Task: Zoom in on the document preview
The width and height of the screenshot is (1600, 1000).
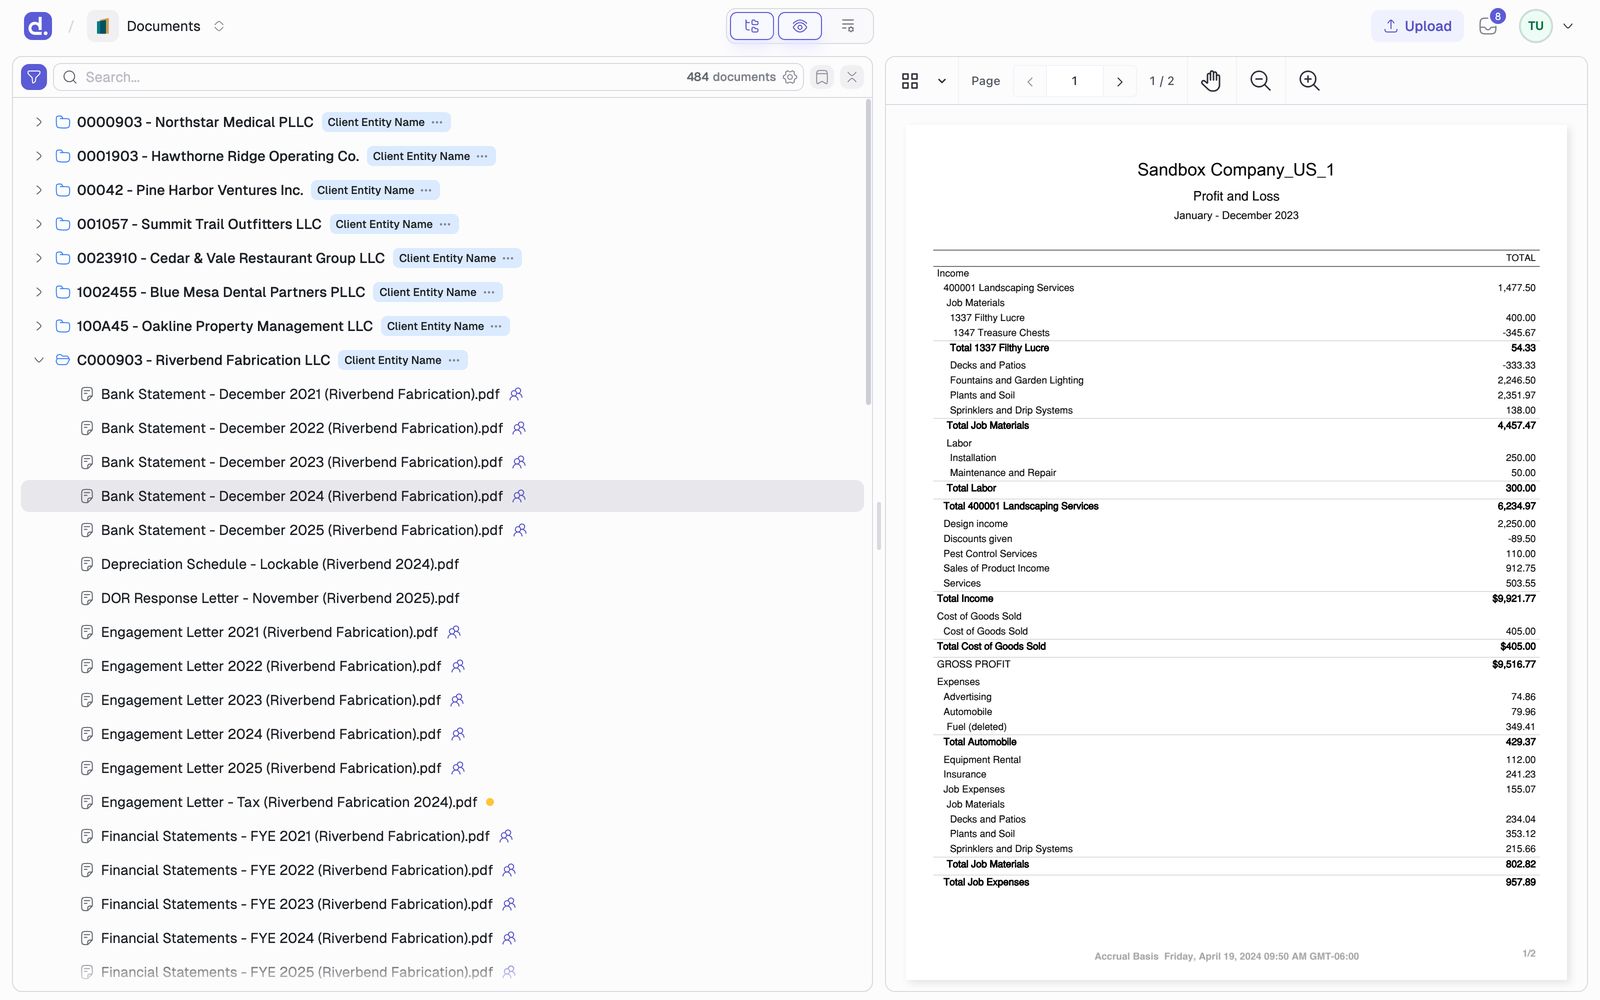Action: pos(1309,81)
